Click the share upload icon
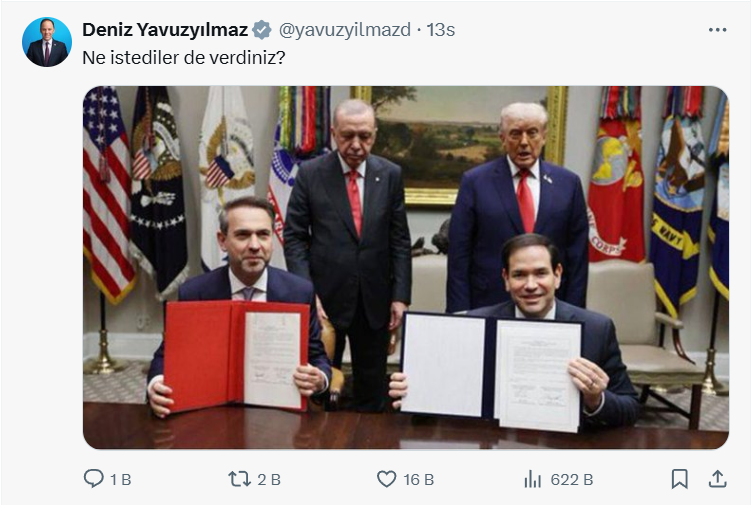751x505 pixels. pyautogui.click(x=717, y=479)
